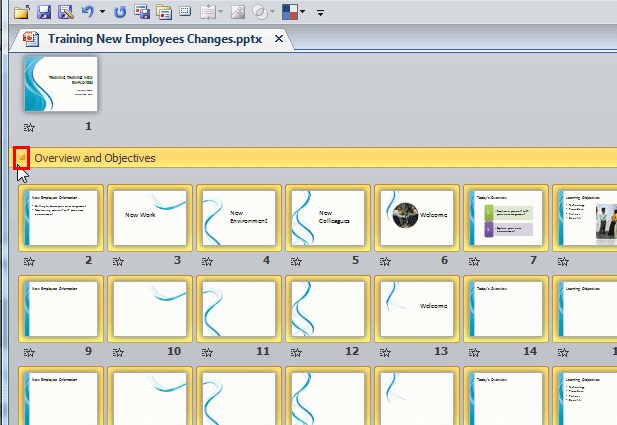This screenshot has width=617, height=425.
Task: Collapse the Overview and Objectives section
Action: [x=21, y=158]
